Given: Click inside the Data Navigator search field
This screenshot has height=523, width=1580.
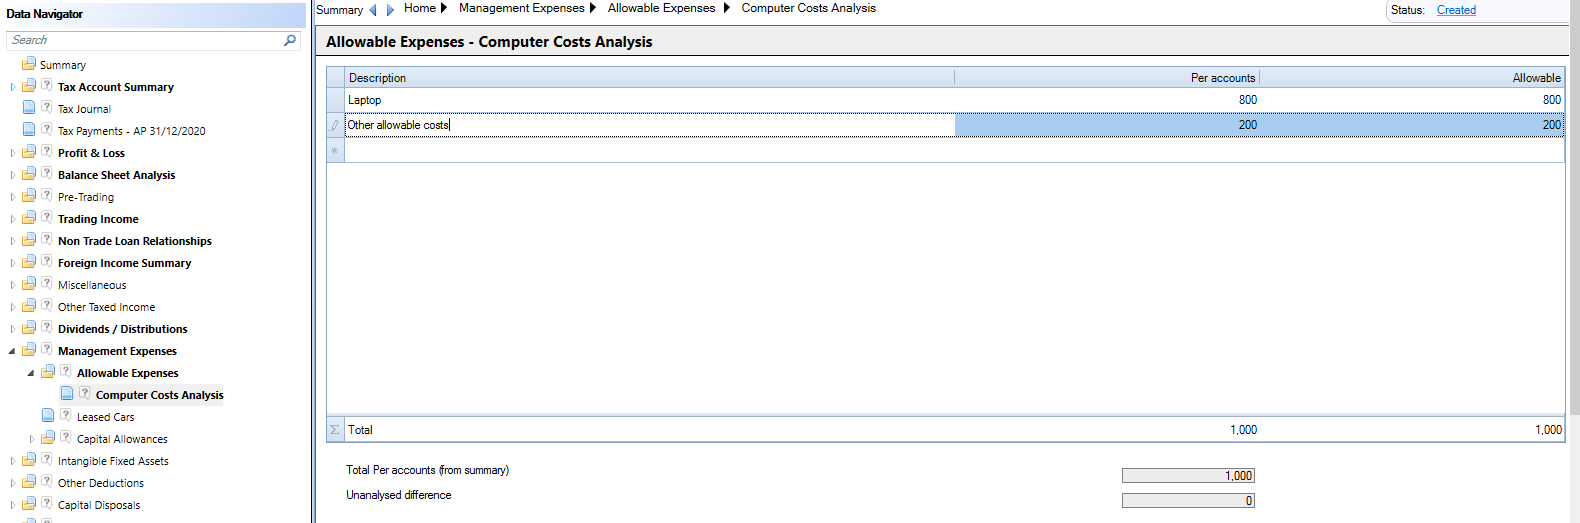Looking at the screenshot, I should click(x=146, y=40).
